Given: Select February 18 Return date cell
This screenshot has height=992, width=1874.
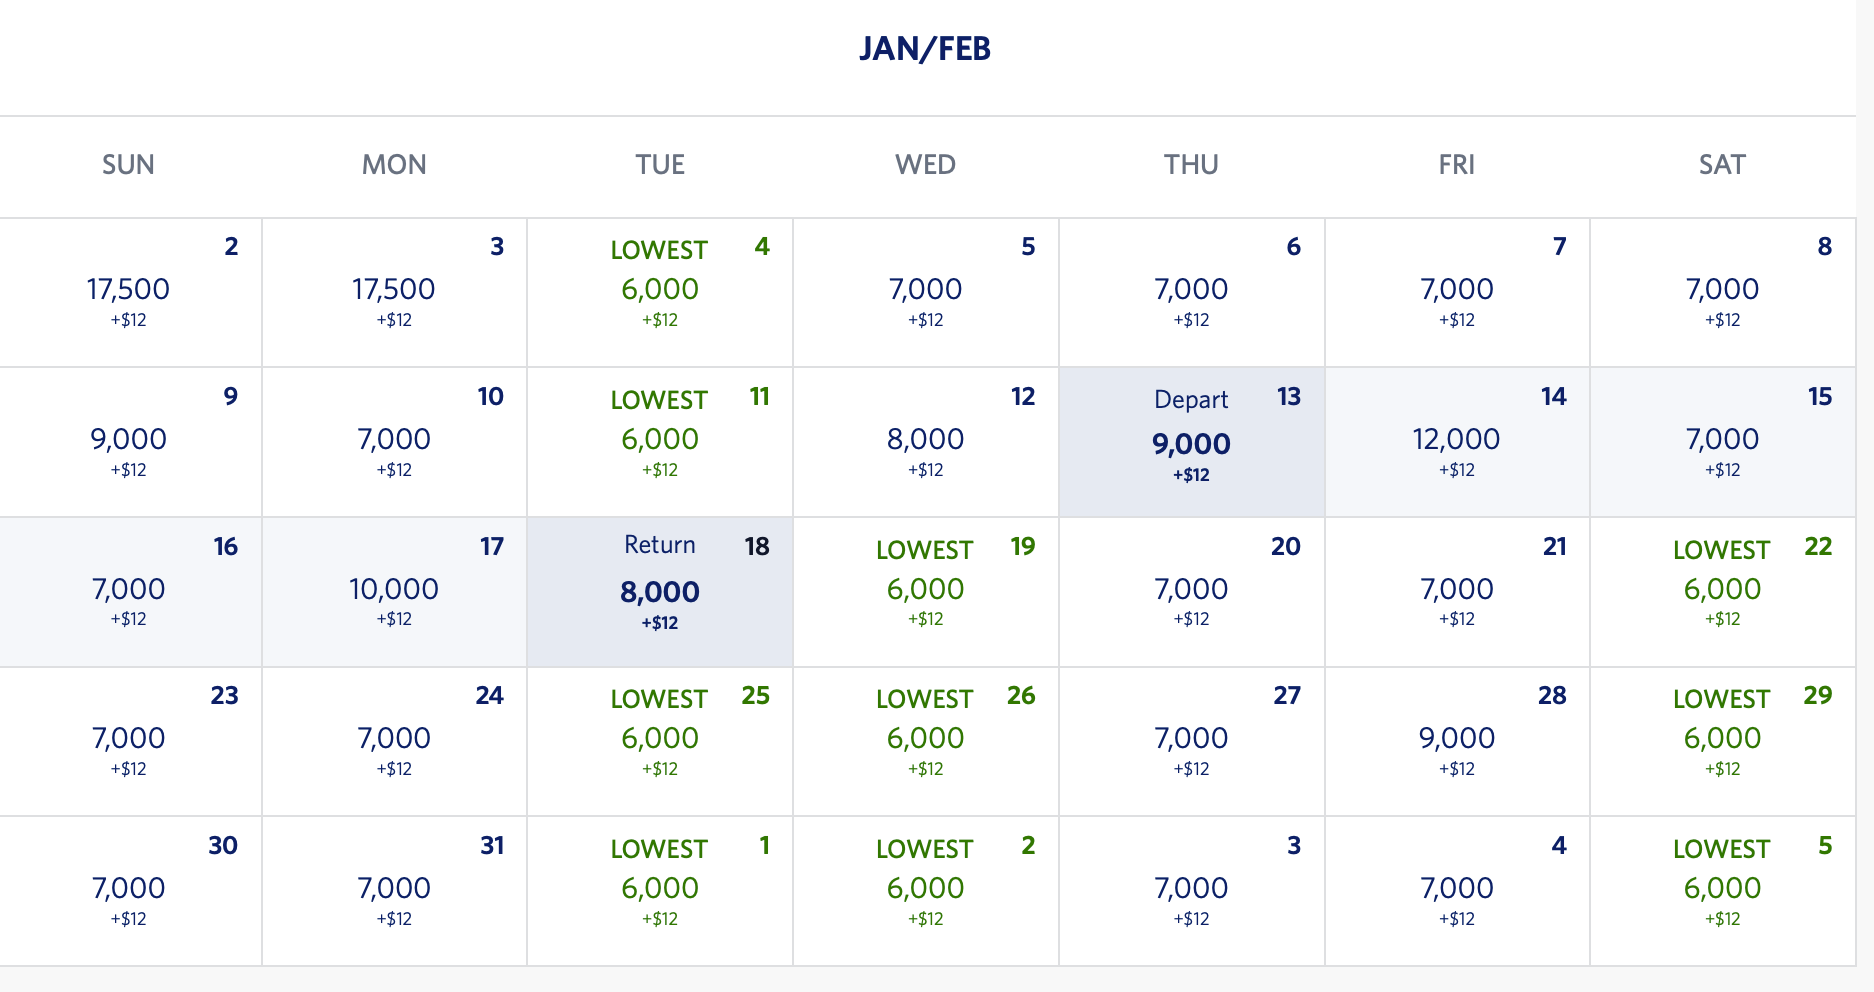Looking at the screenshot, I should [659, 591].
